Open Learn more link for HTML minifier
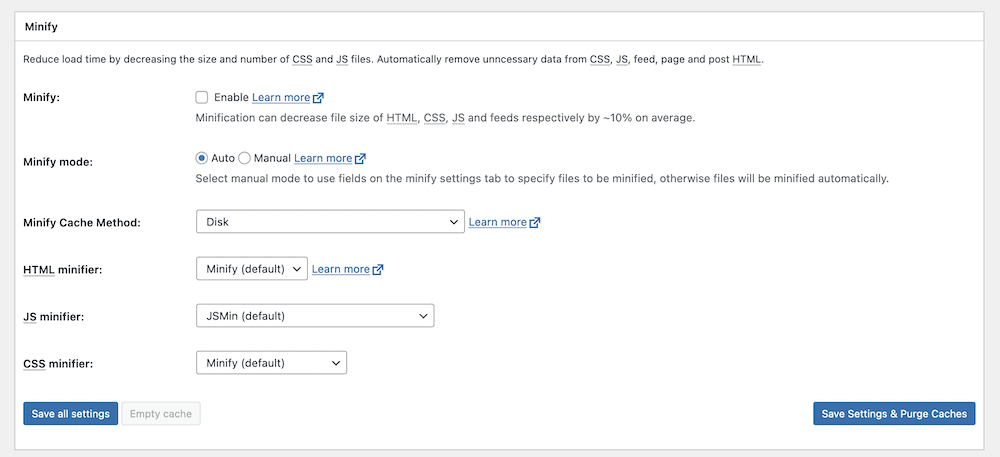This screenshot has height=457, width=1000. [341, 269]
